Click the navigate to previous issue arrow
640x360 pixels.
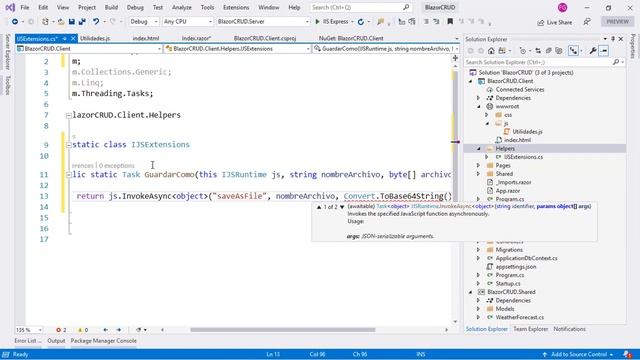(106, 330)
